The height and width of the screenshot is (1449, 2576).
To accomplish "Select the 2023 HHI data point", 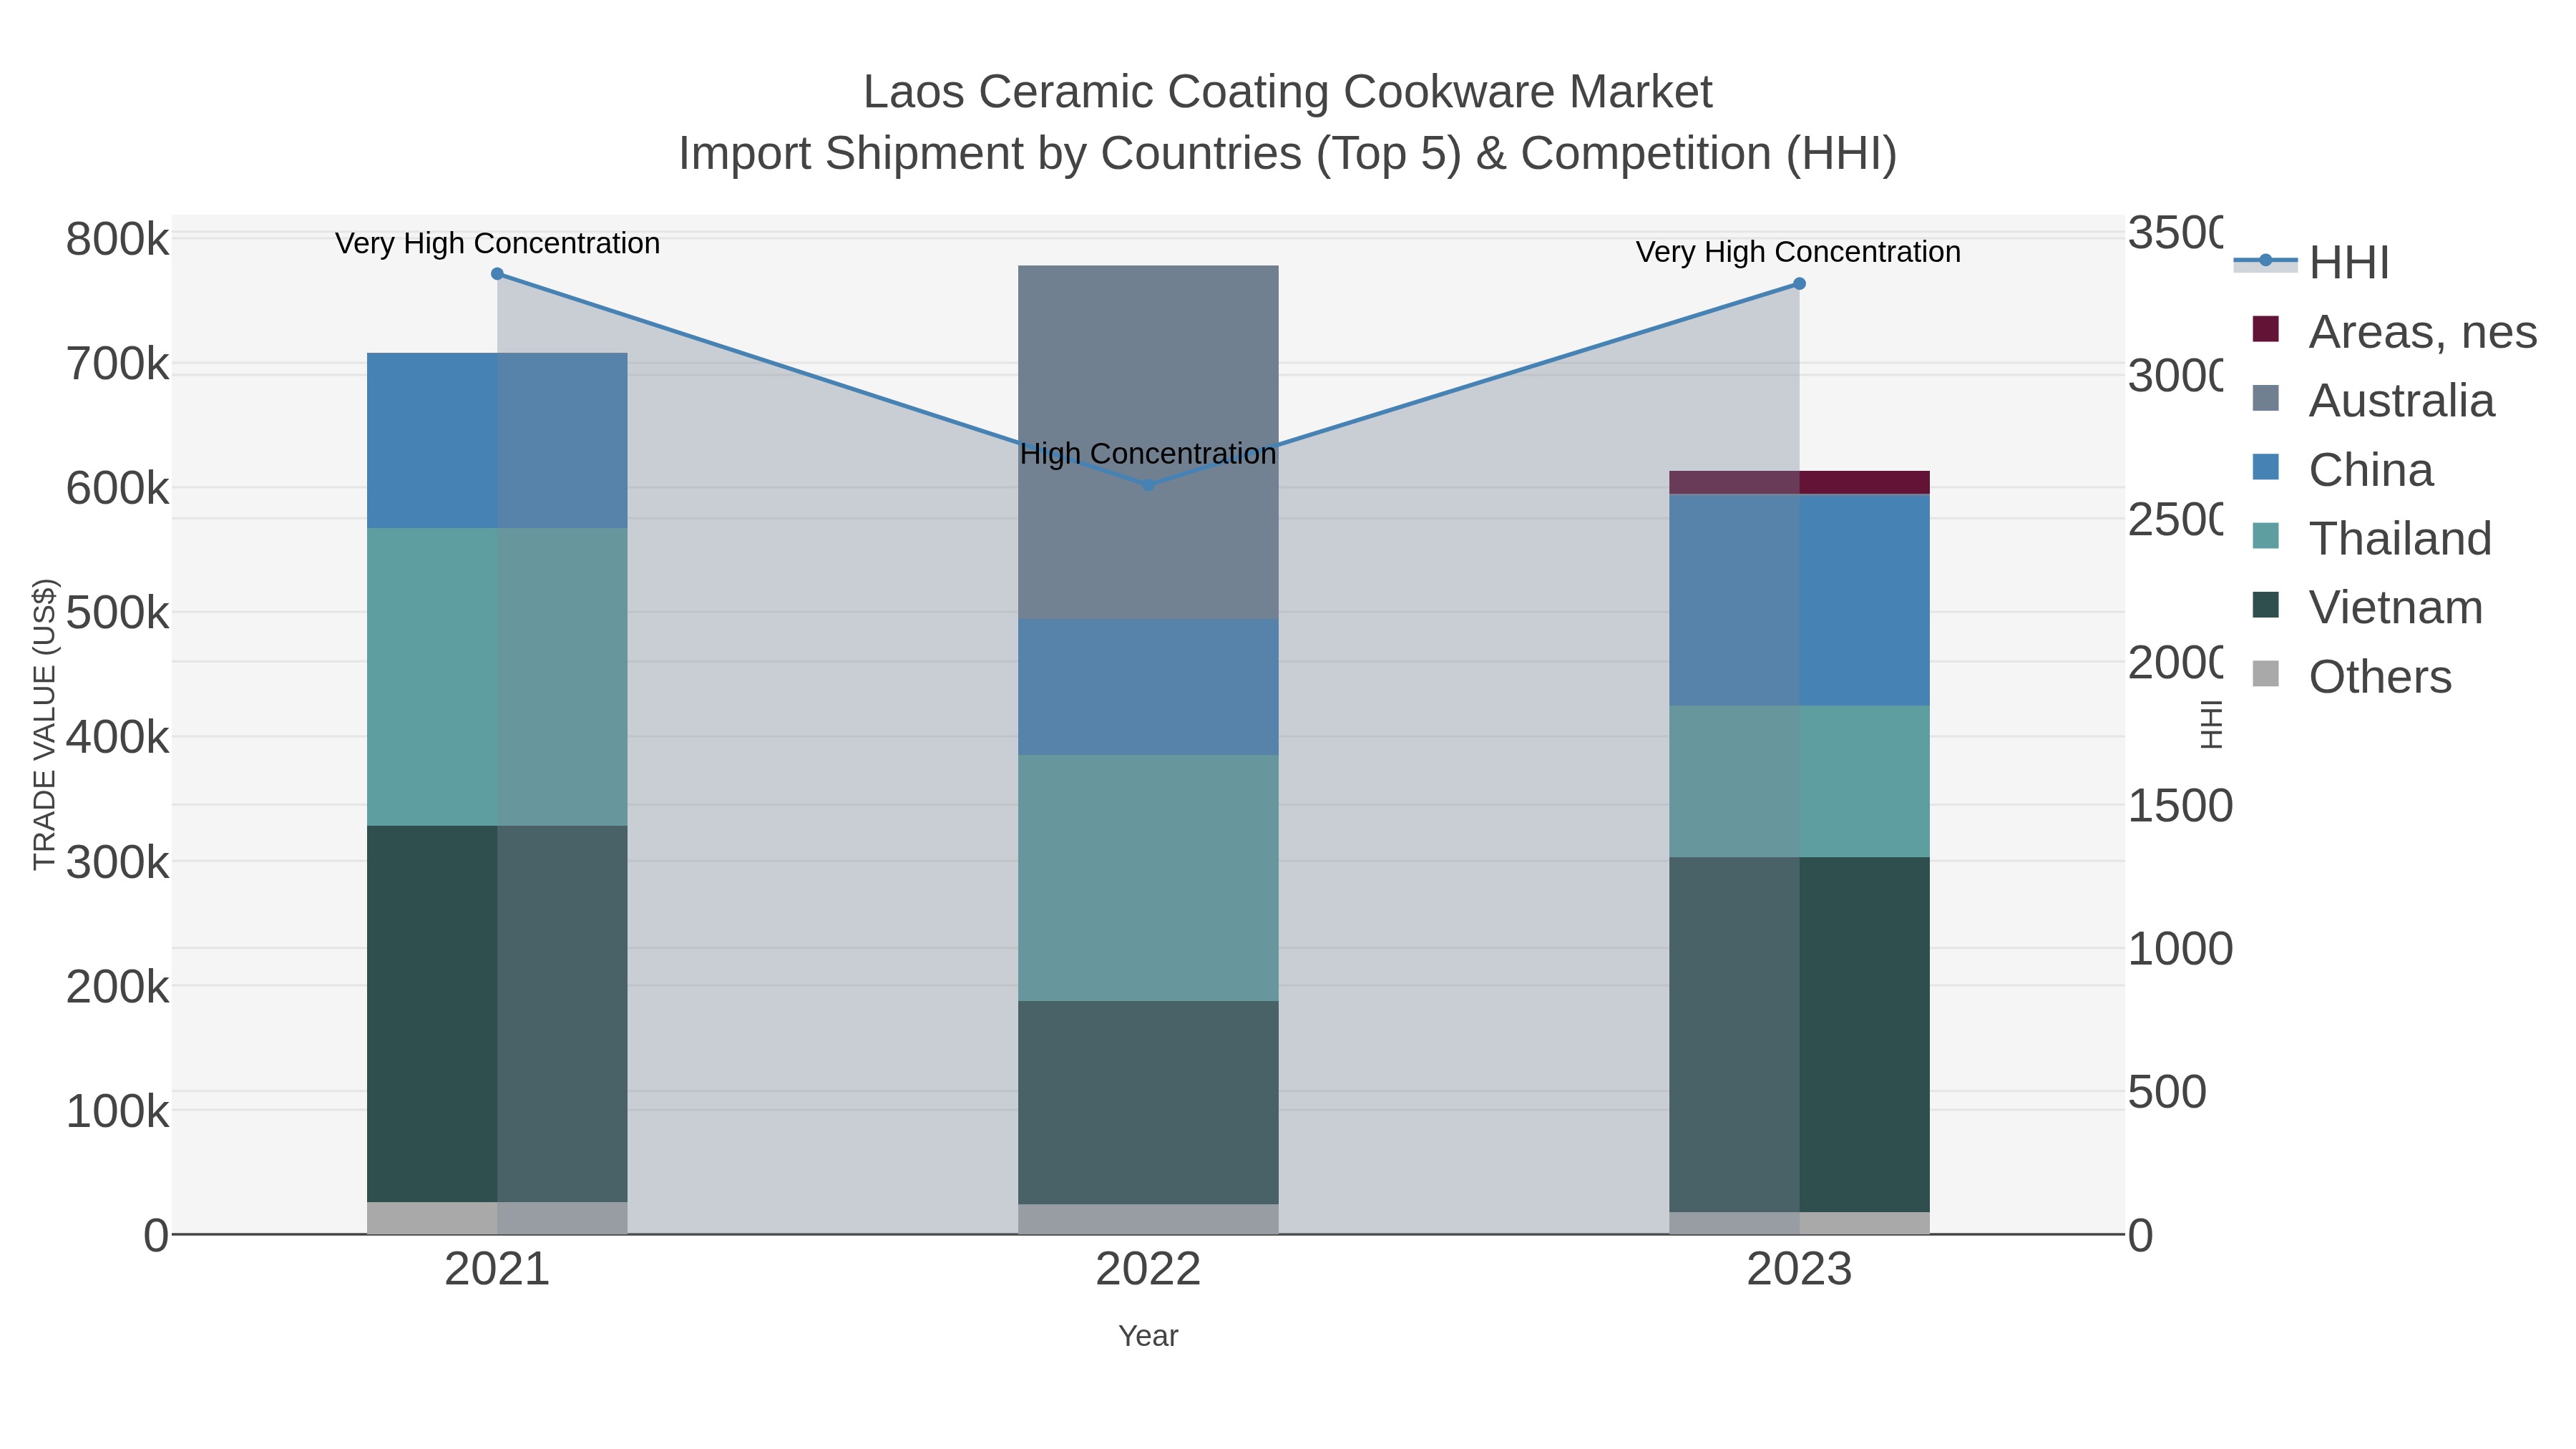I will click(1799, 284).
